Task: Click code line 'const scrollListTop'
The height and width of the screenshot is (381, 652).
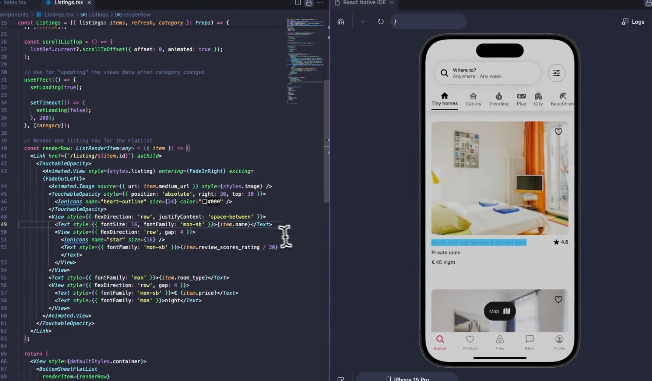Action: [68, 42]
